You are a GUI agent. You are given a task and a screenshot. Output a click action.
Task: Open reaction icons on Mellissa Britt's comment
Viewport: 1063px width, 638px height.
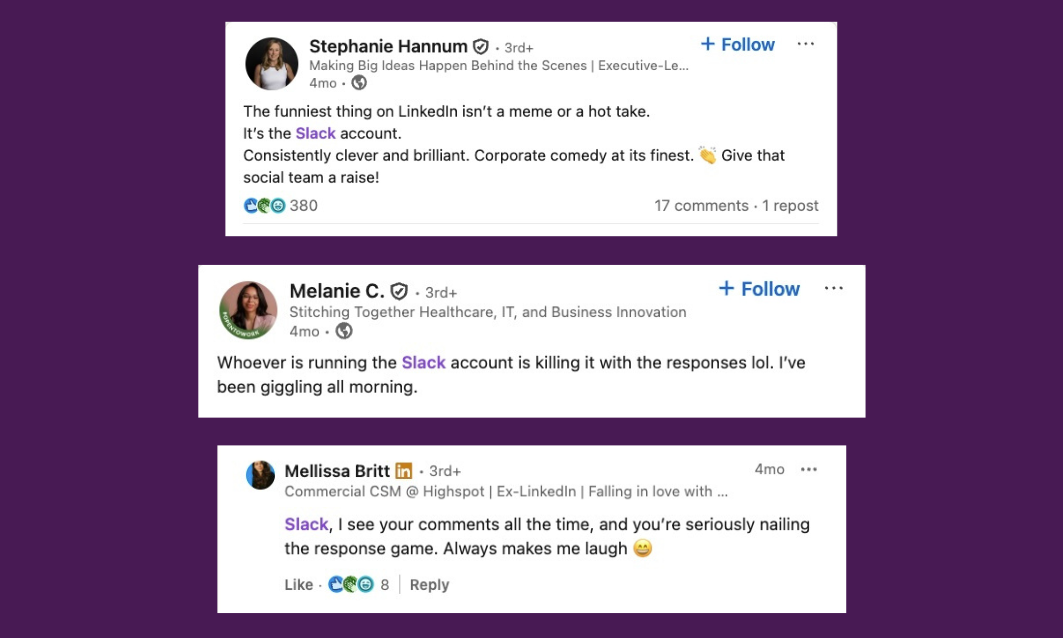pyautogui.click(x=350, y=585)
